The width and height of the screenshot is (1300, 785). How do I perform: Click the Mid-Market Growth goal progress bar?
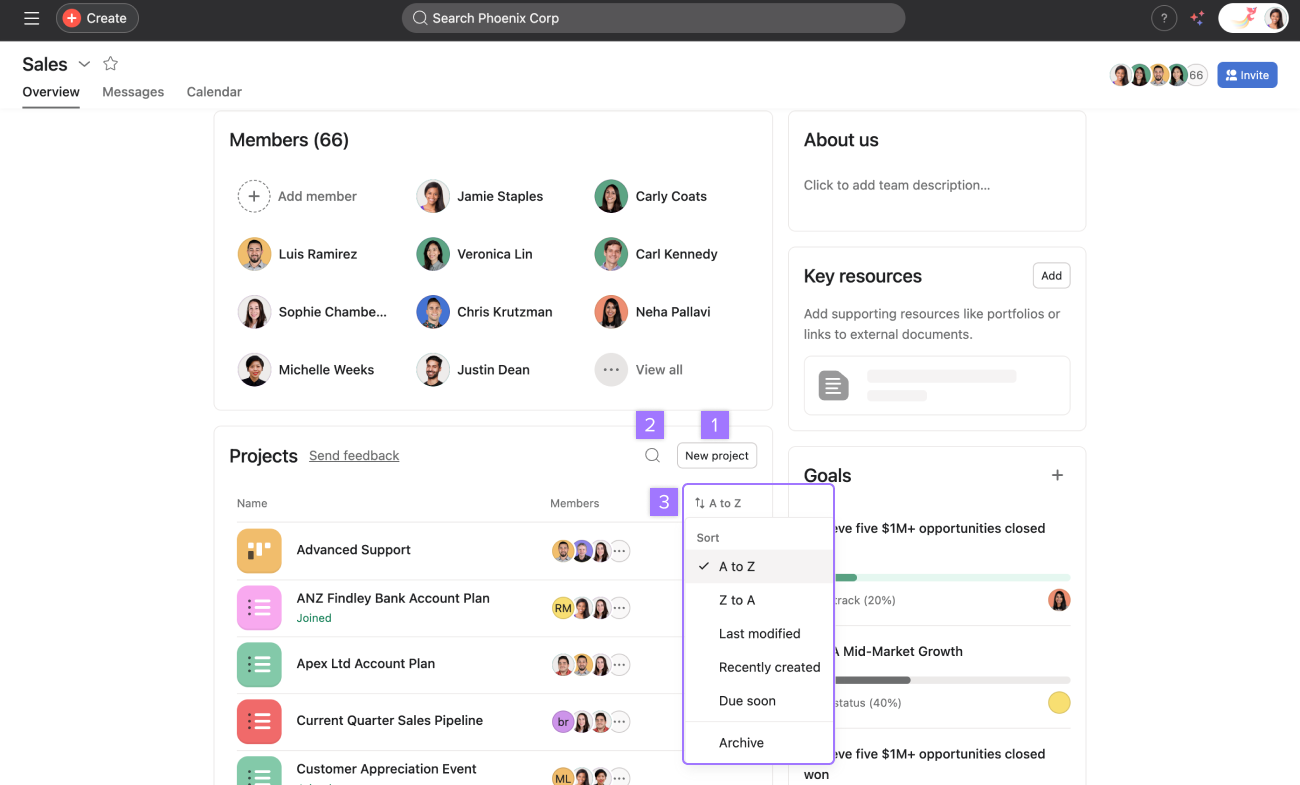[x=950, y=680]
